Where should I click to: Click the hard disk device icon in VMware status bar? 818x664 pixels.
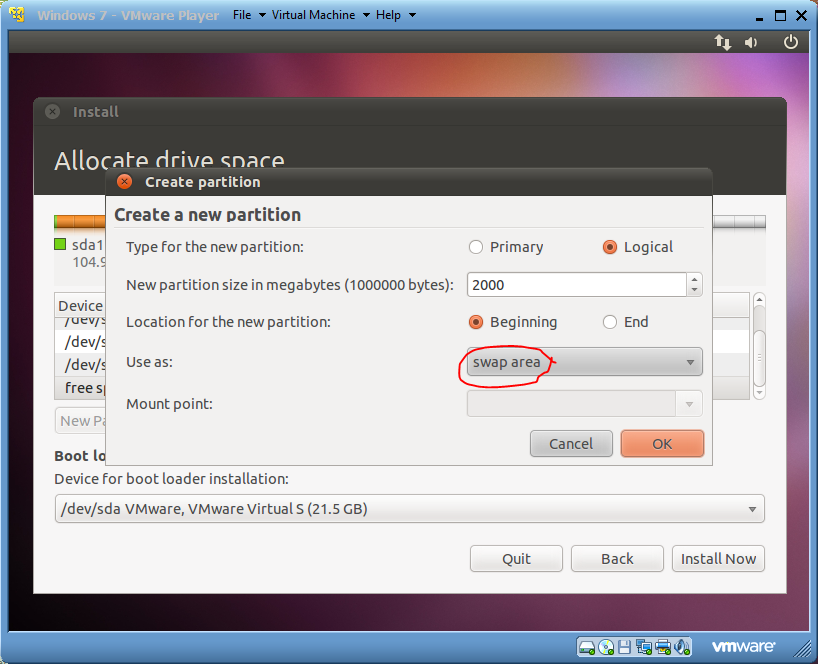587,647
